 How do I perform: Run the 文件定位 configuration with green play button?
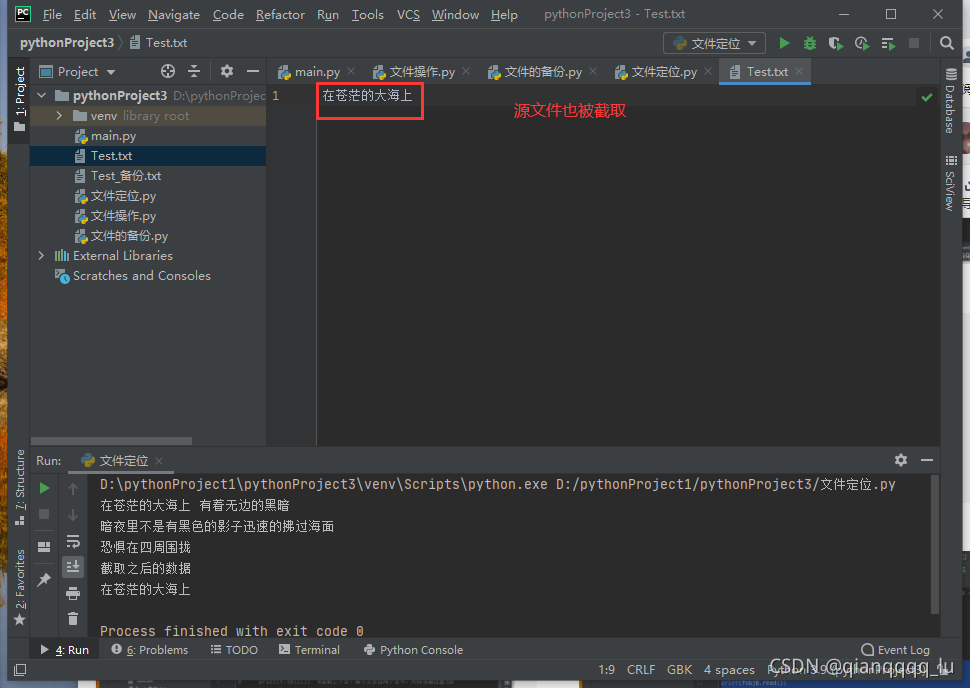(784, 43)
